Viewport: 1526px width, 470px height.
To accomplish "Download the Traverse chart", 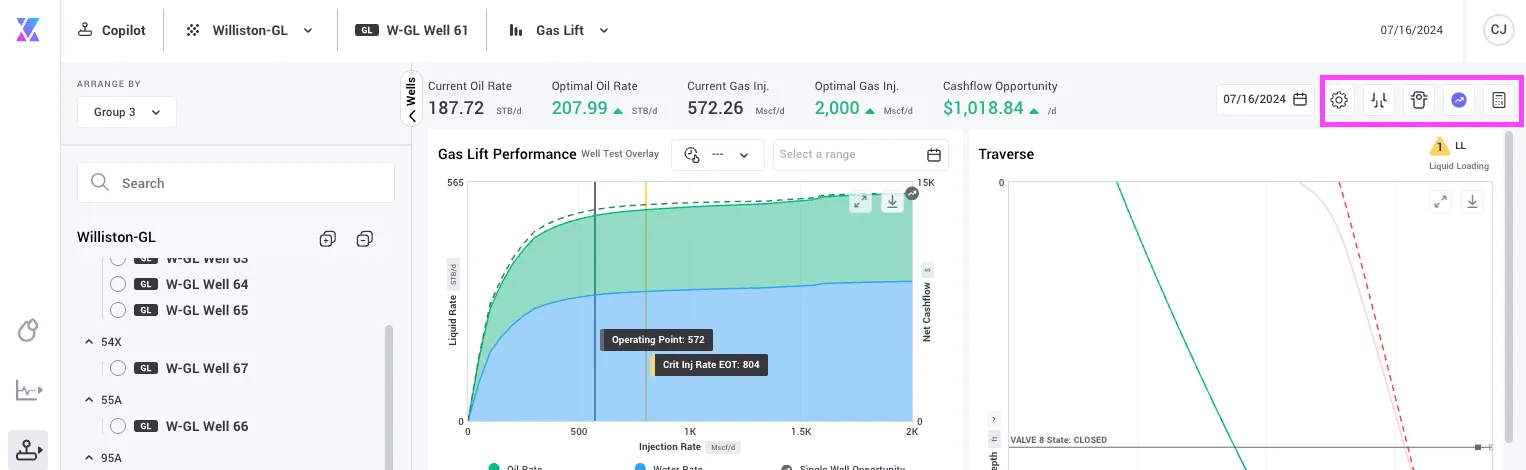I will 1472,202.
